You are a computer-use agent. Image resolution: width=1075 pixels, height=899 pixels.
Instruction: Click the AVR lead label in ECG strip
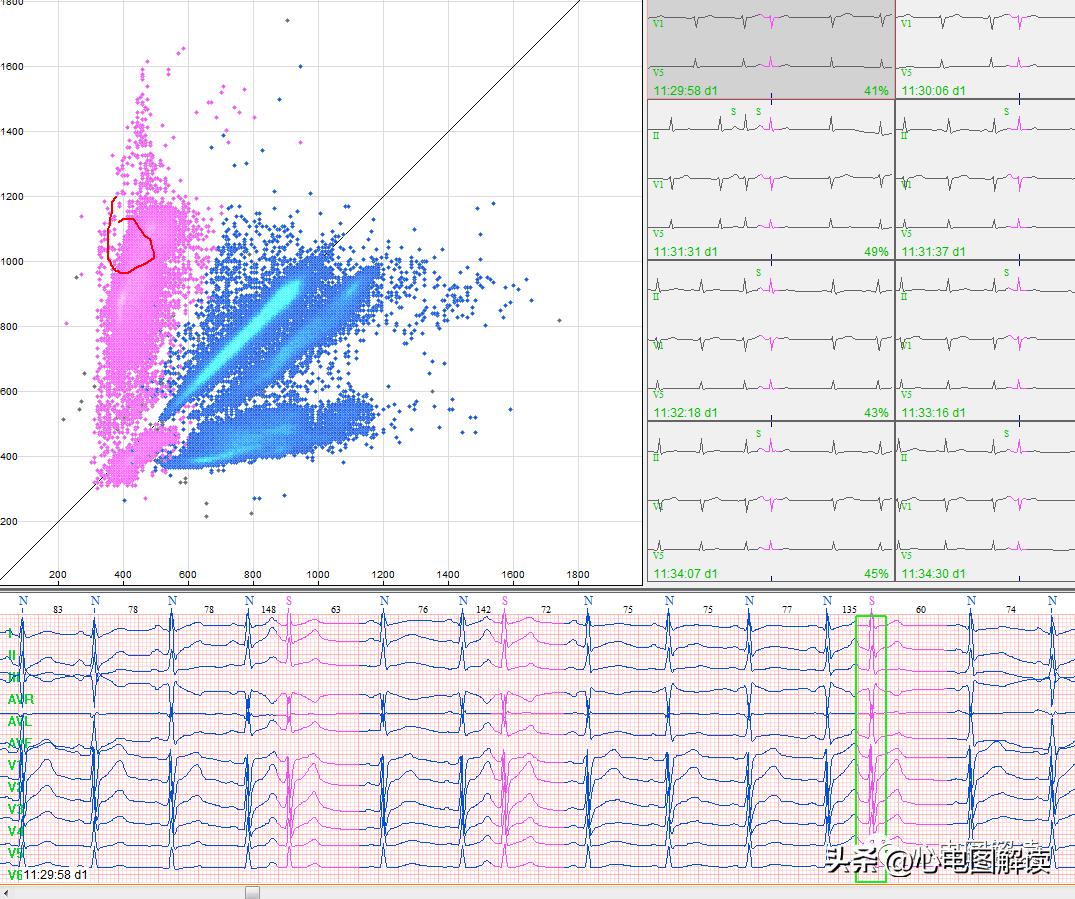[x=20, y=700]
